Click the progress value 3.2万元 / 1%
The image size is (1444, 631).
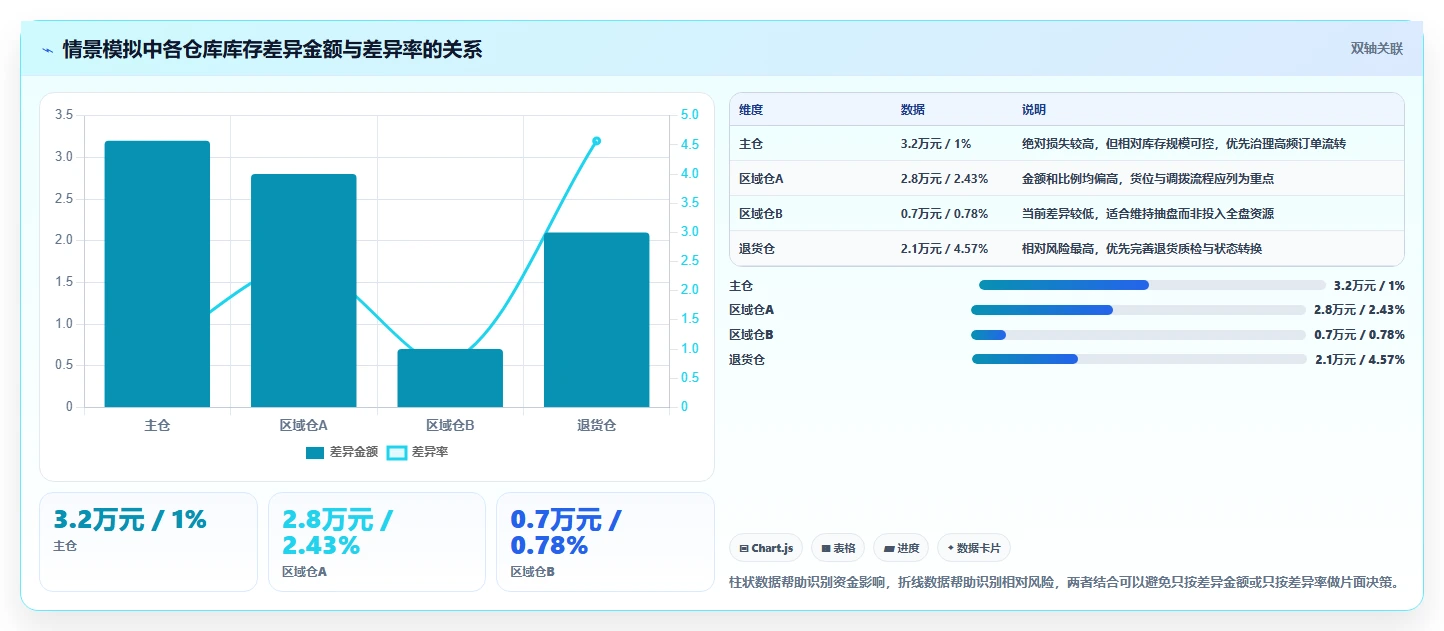[x=1369, y=285]
